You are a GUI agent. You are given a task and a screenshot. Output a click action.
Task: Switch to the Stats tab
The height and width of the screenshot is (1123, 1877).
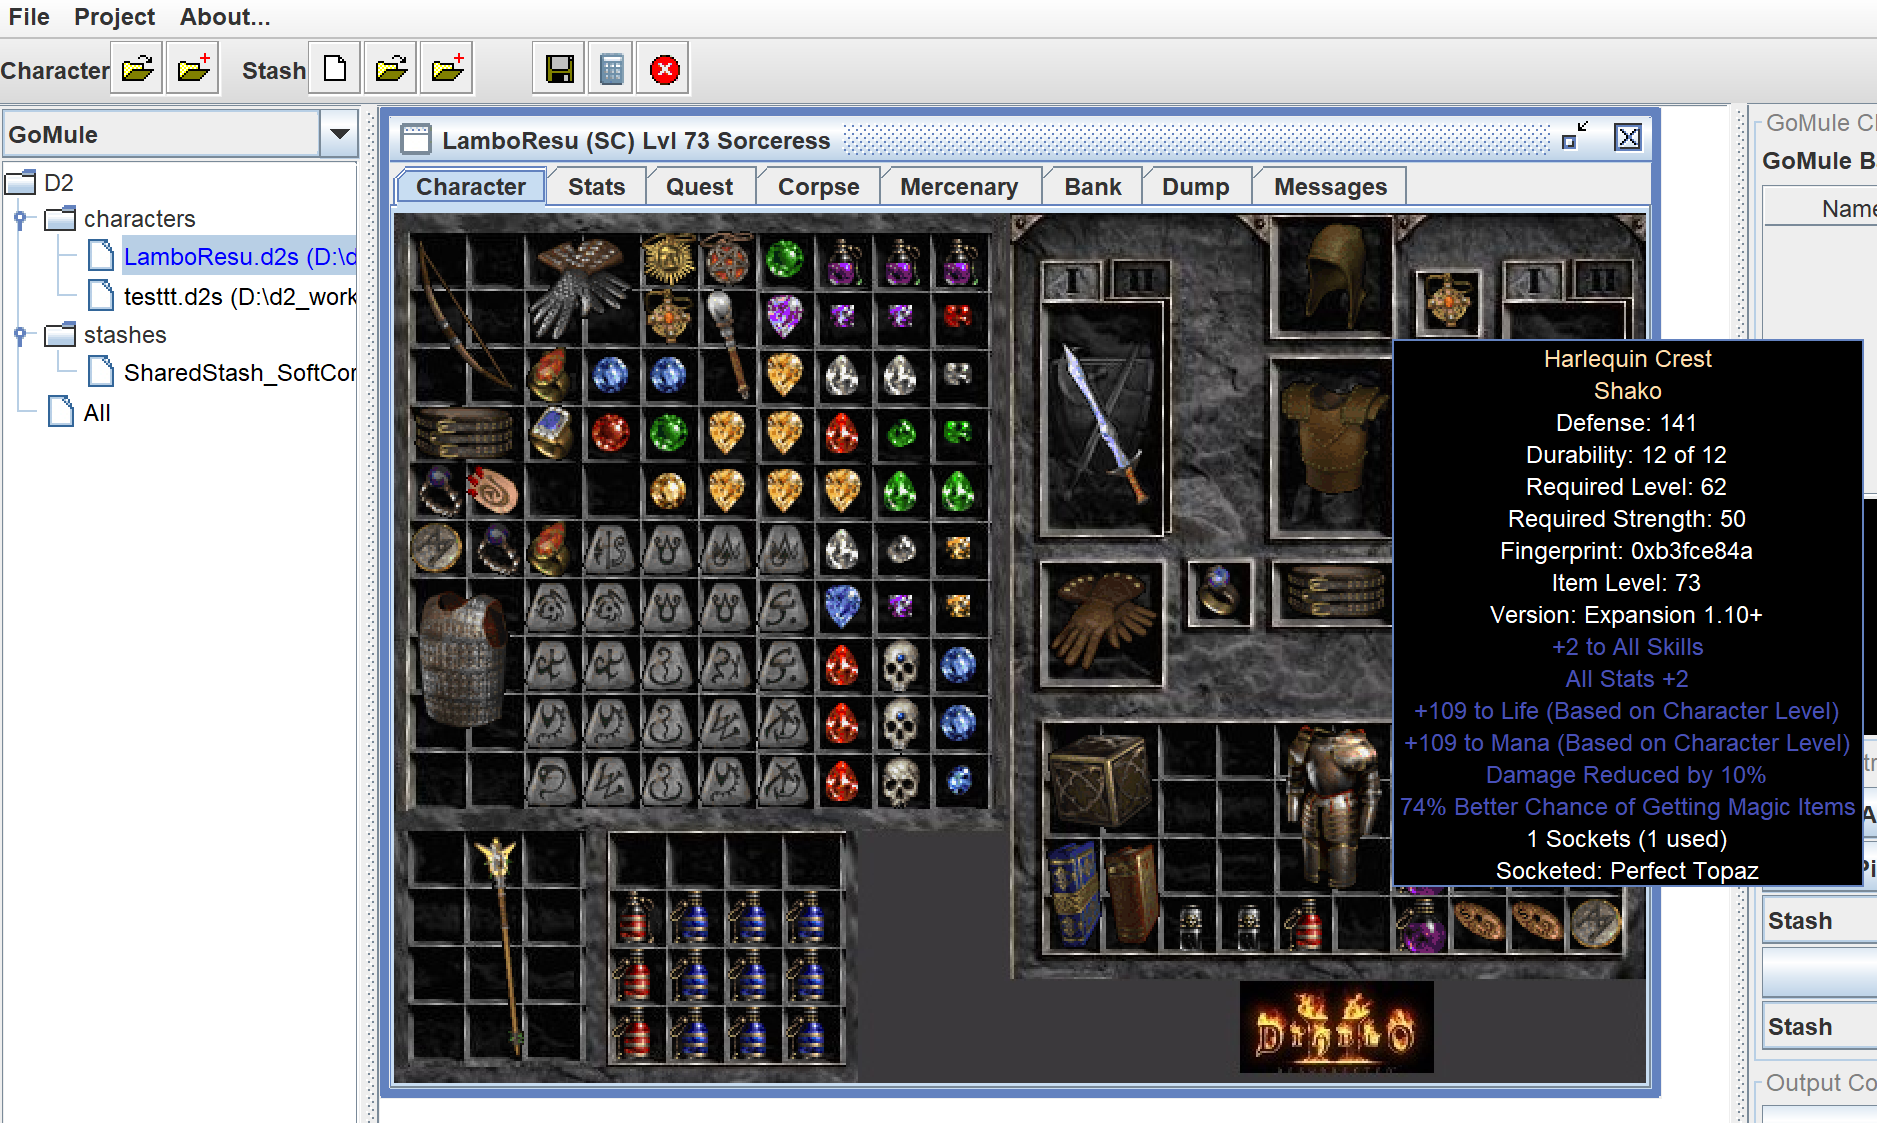(x=596, y=187)
